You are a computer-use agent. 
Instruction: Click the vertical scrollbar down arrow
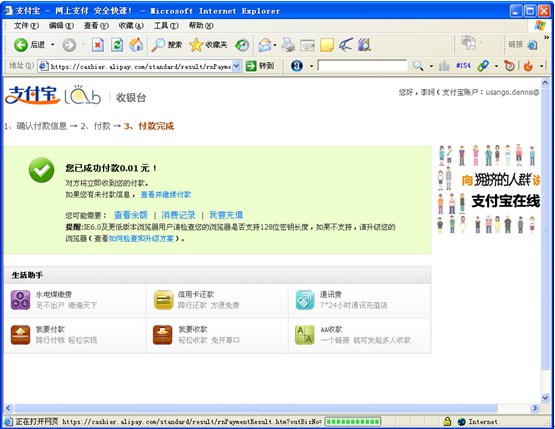pyautogui.click(x=545, y=398)
